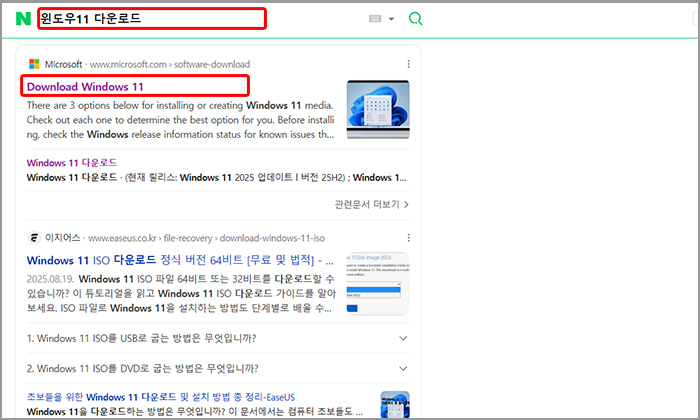Open the purple Windows 11 다운로드 sublink

(x=72, y=163)
